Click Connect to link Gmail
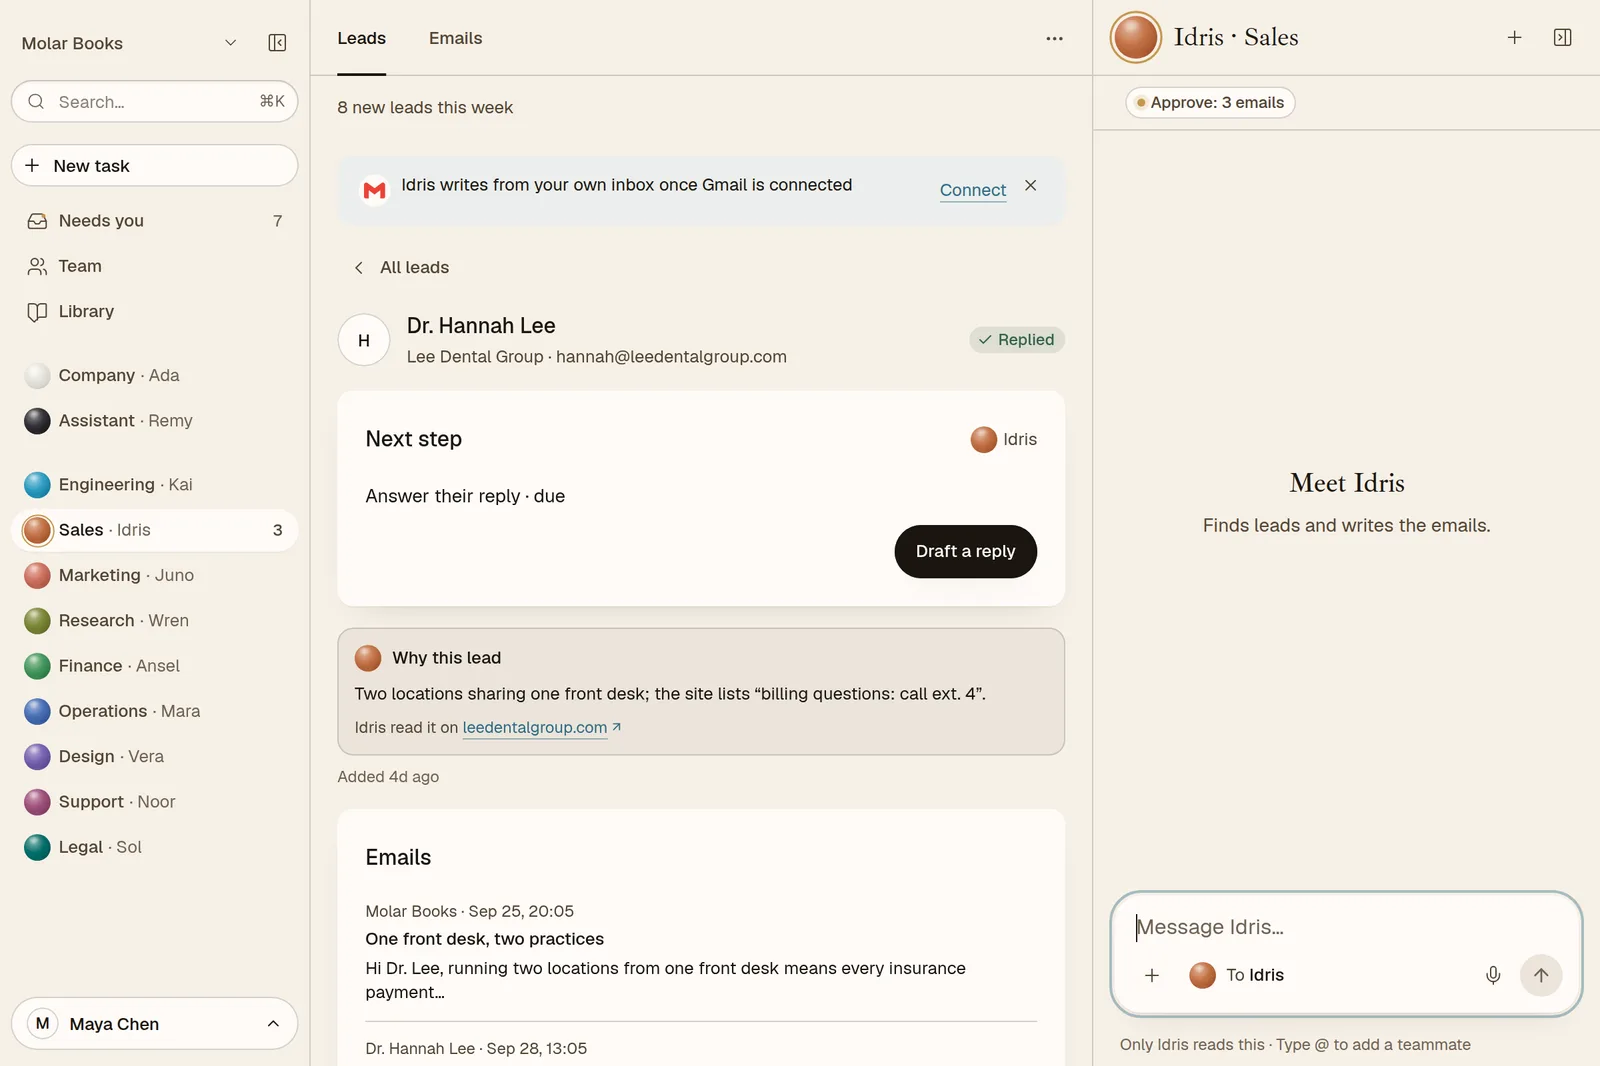Screen dimensions: 1600x1066 (973, 190)
